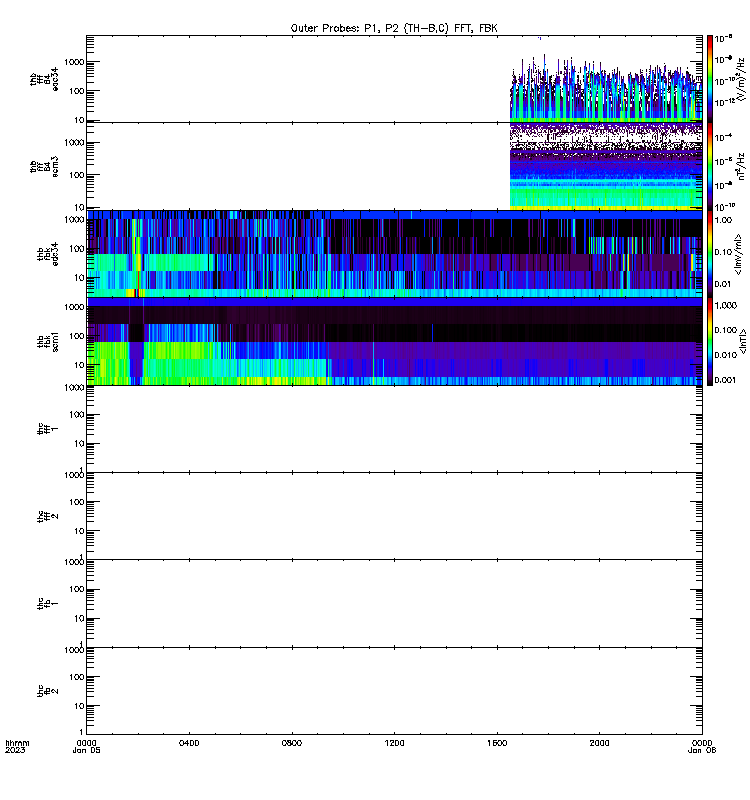
Task: Click the "hhmm 2023" axis caption
Action: [x=17, y=746]
